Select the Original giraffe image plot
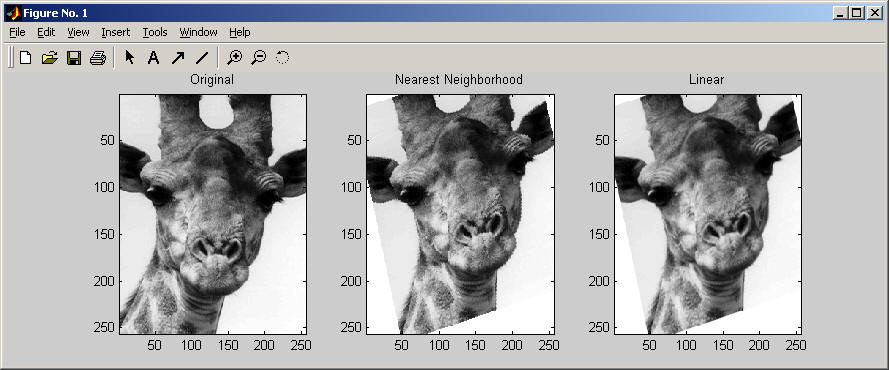Viewport: 889px width, 370px height. pos(213,214)
